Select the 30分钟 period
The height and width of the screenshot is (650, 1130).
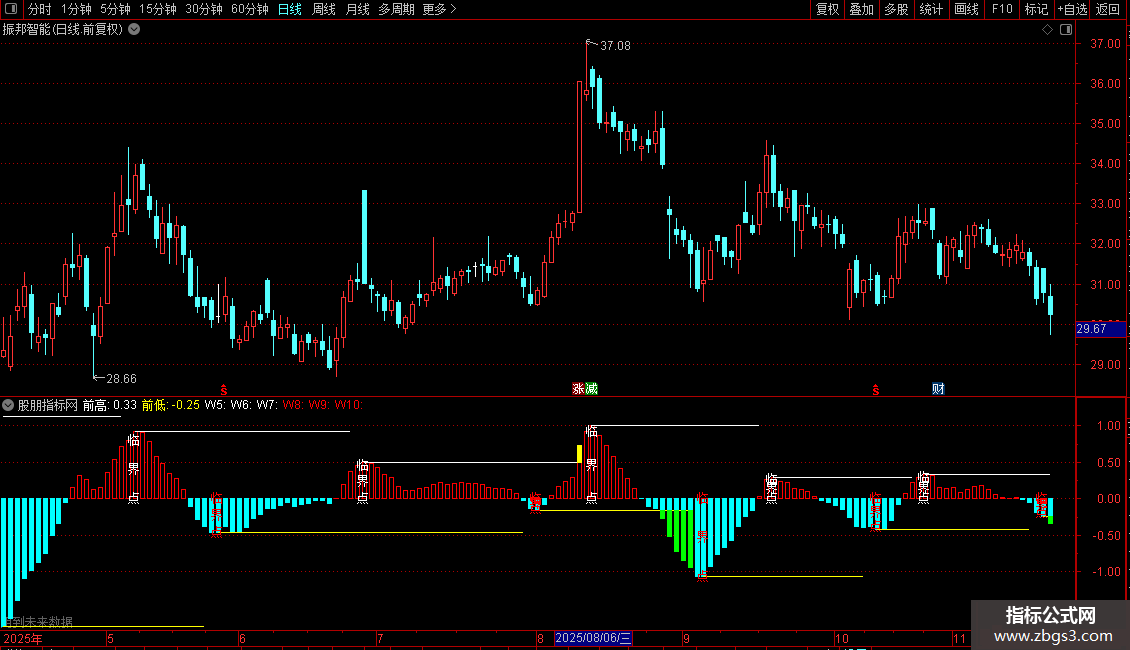tap(204, 9)
